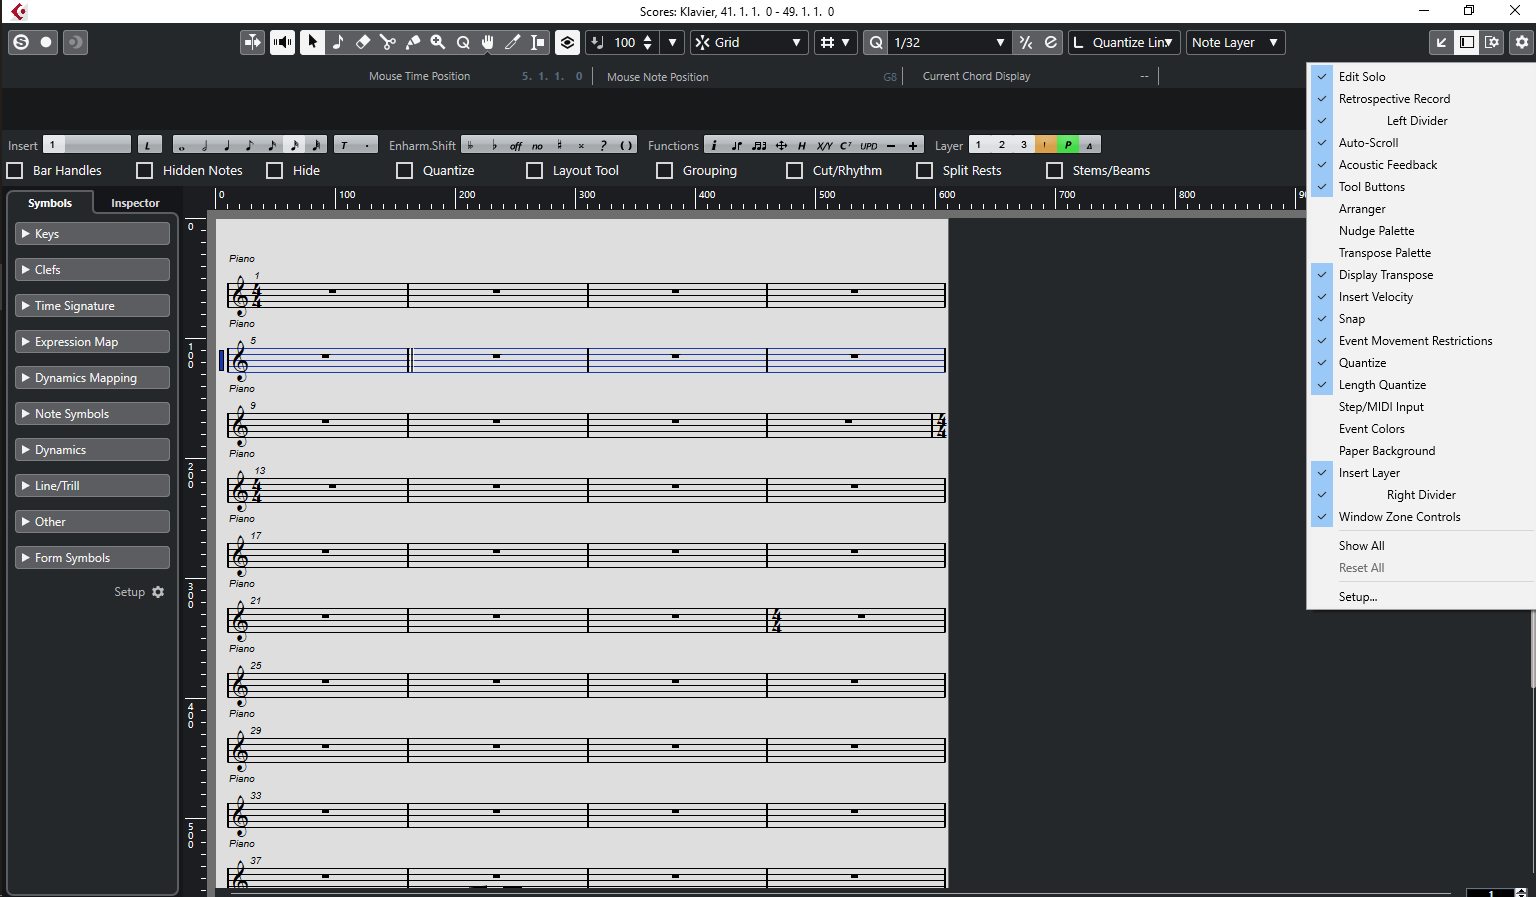Open the Quantize Link length dropdown
Screen dimensions: 1536x897
click(x=1123, y=42)
